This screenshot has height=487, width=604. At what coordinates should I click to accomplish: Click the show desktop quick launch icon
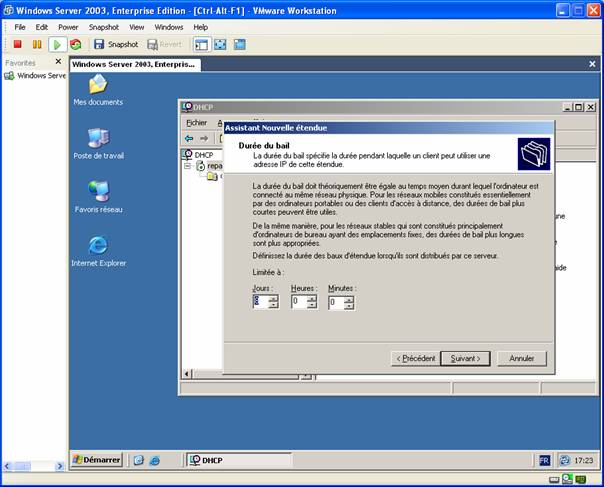(x=139, y=460)
